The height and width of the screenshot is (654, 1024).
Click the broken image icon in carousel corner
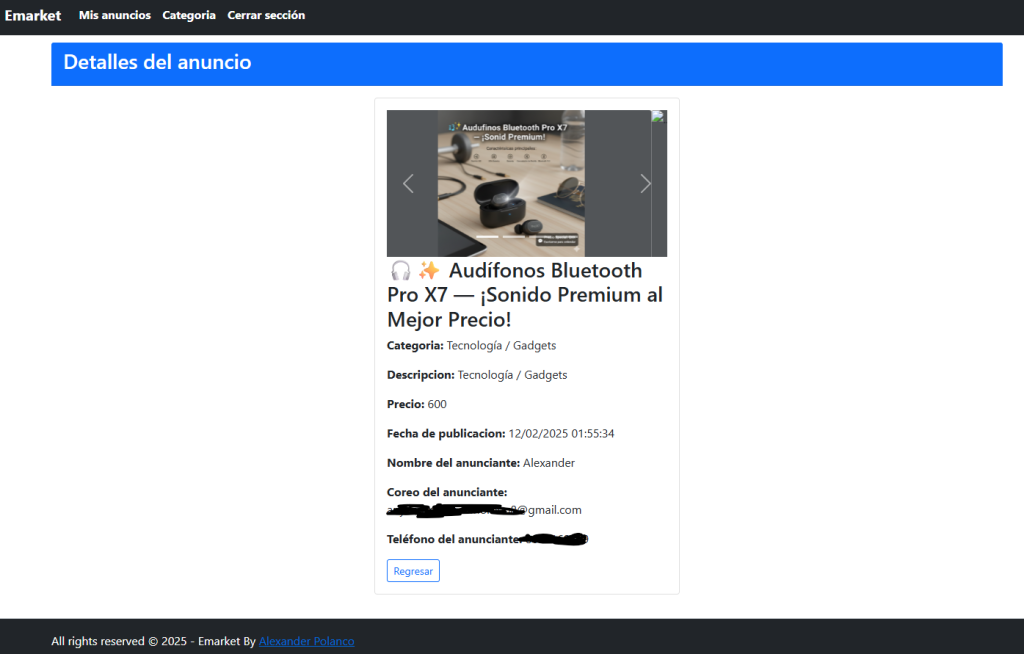coord(658,117)
